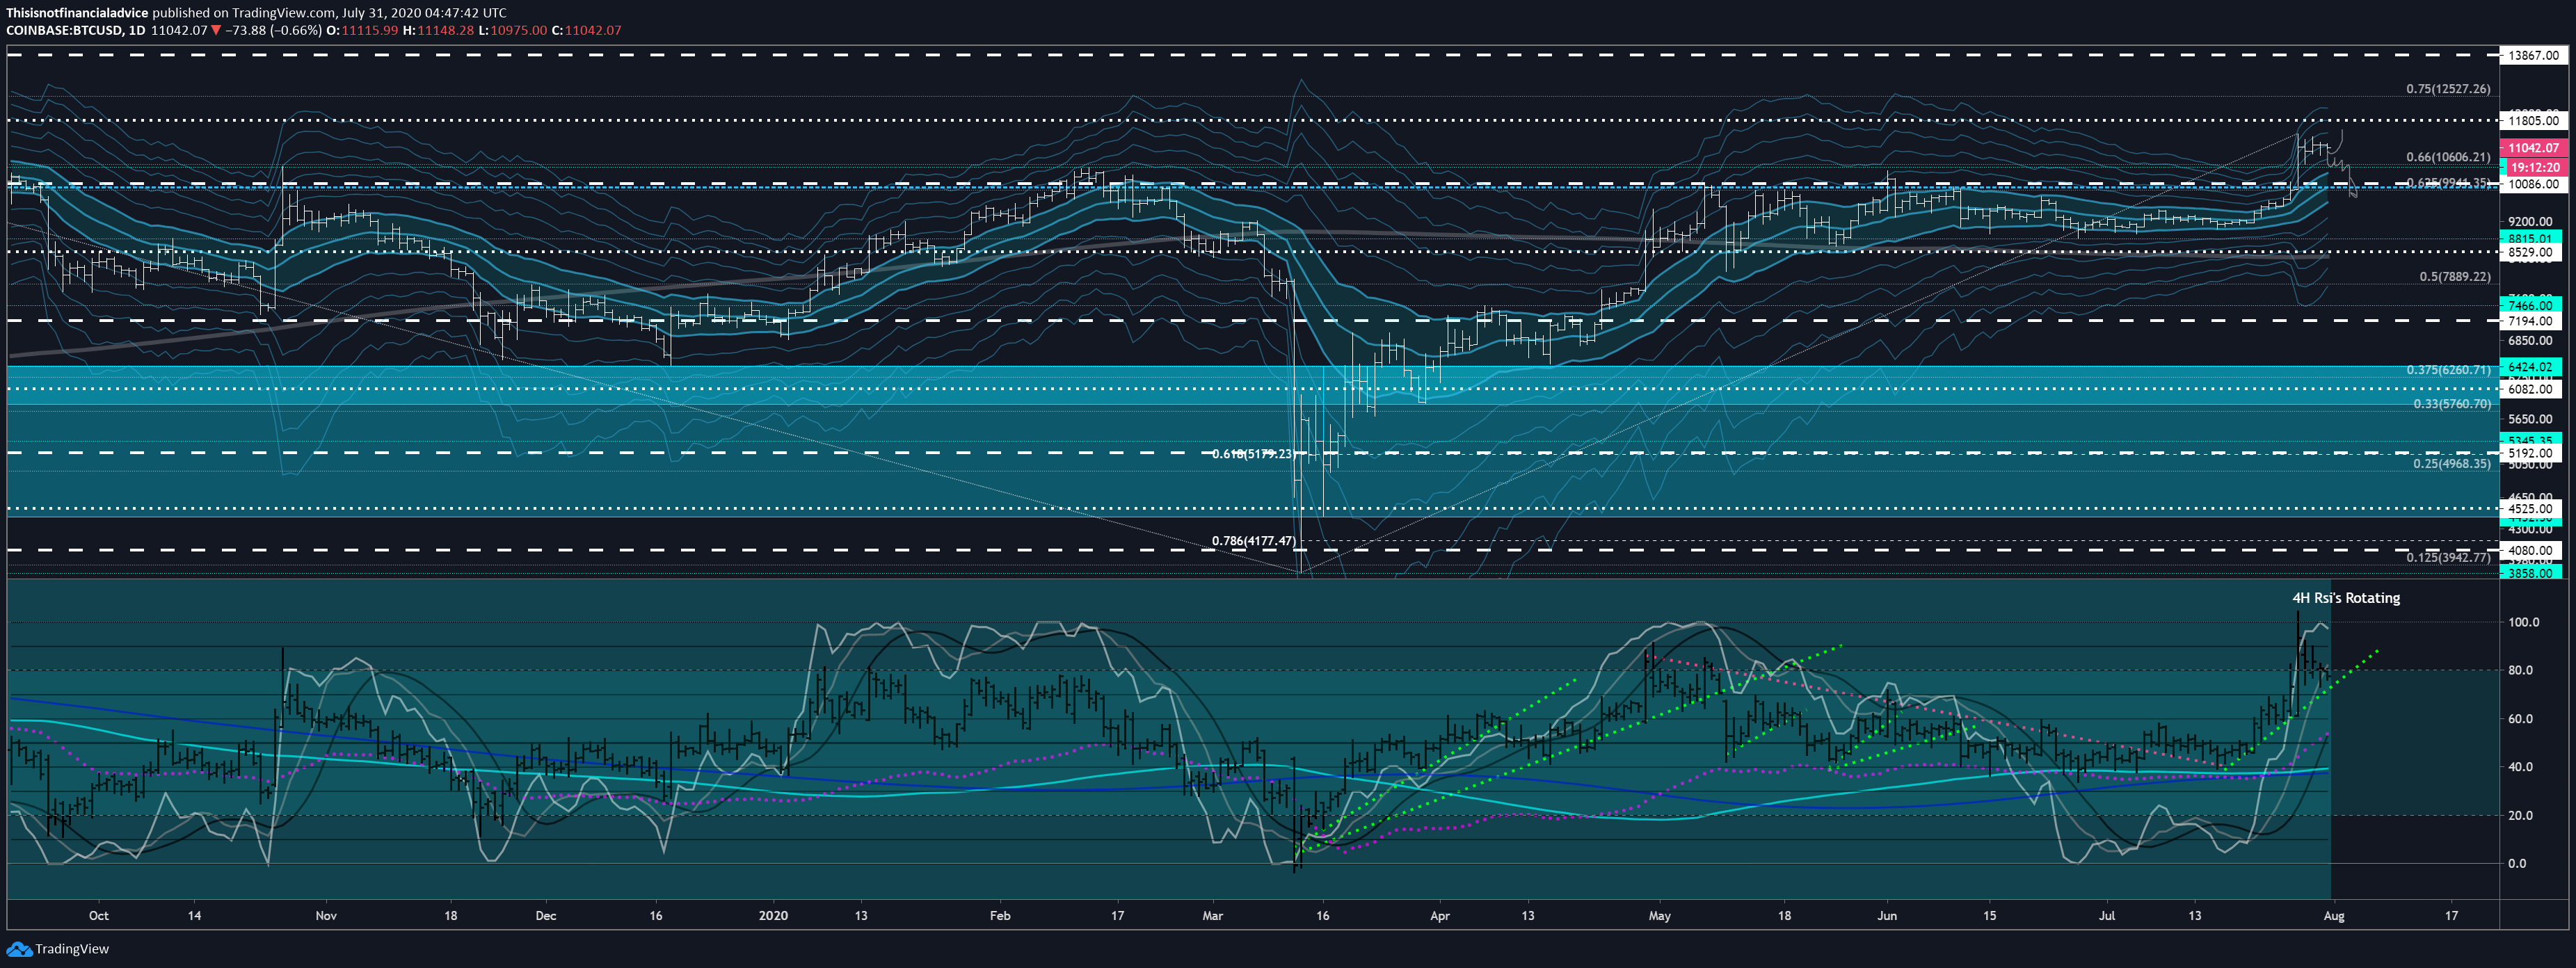Click the 0.5(7889.22) Fibonacci label
Viewport: 2576px width, 968px height.
[2455, 277]
